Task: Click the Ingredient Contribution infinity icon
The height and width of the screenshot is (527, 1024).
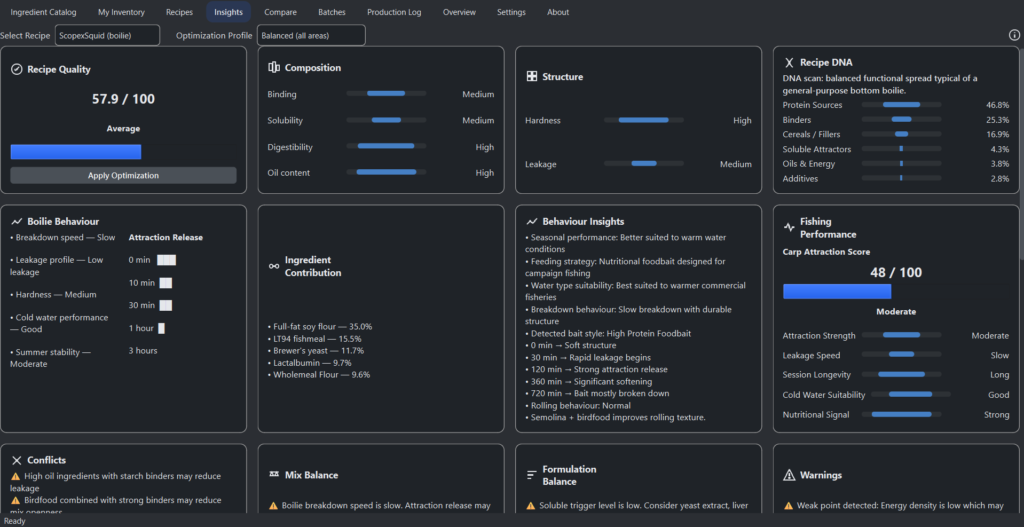Action: 274,266
